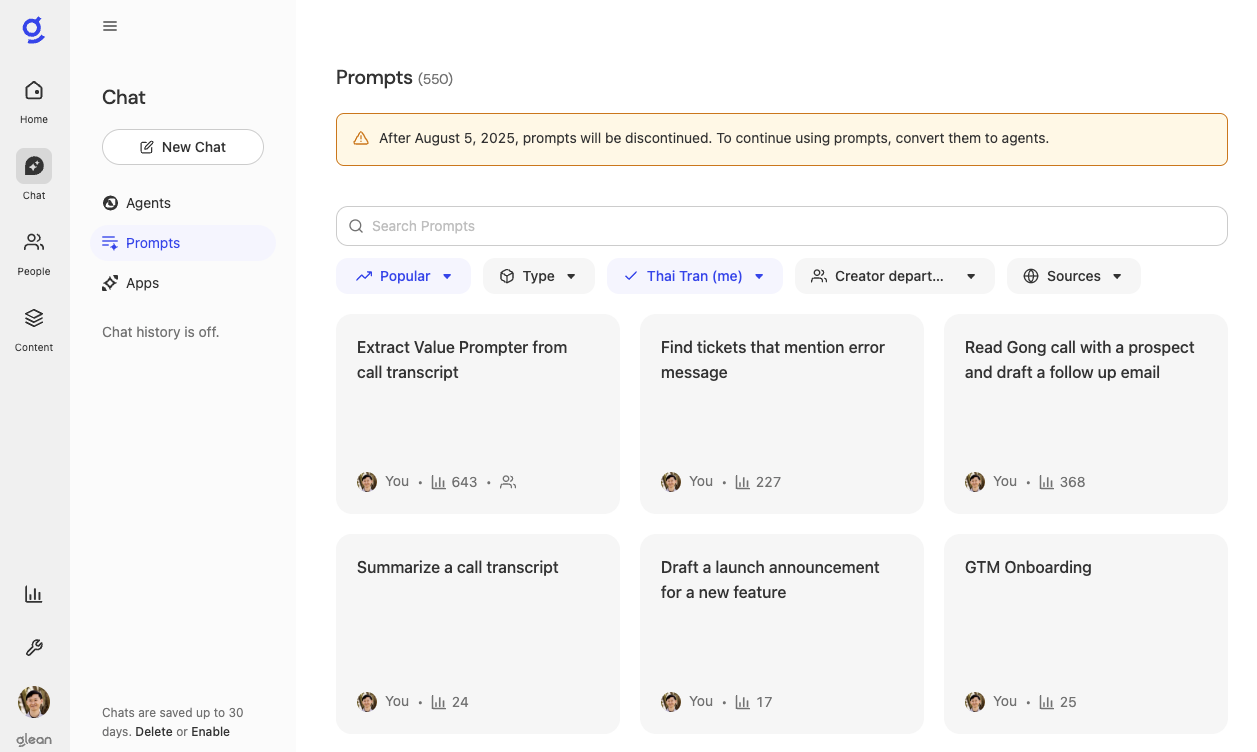Select Apps in the Chat menu
Screen dimensions: 1257x752
pyautogui.click(x=142, y=283)
